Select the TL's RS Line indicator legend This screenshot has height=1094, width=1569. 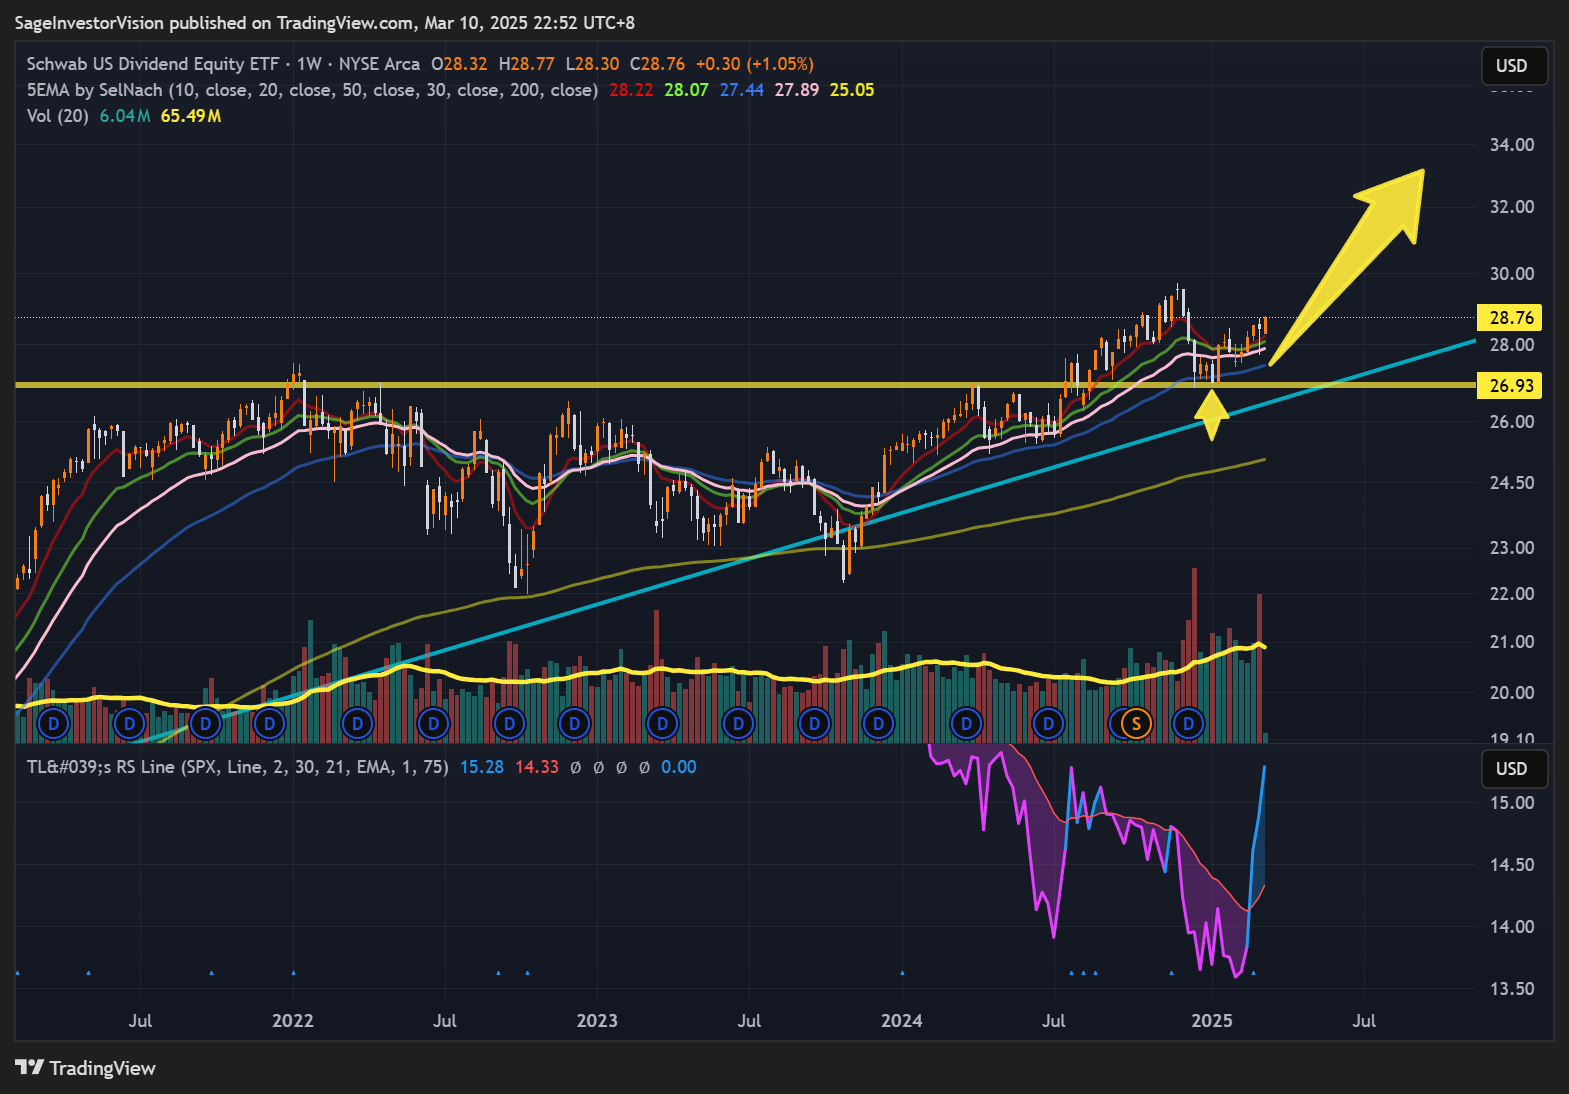pyautogui.click(x=238, y=767)
